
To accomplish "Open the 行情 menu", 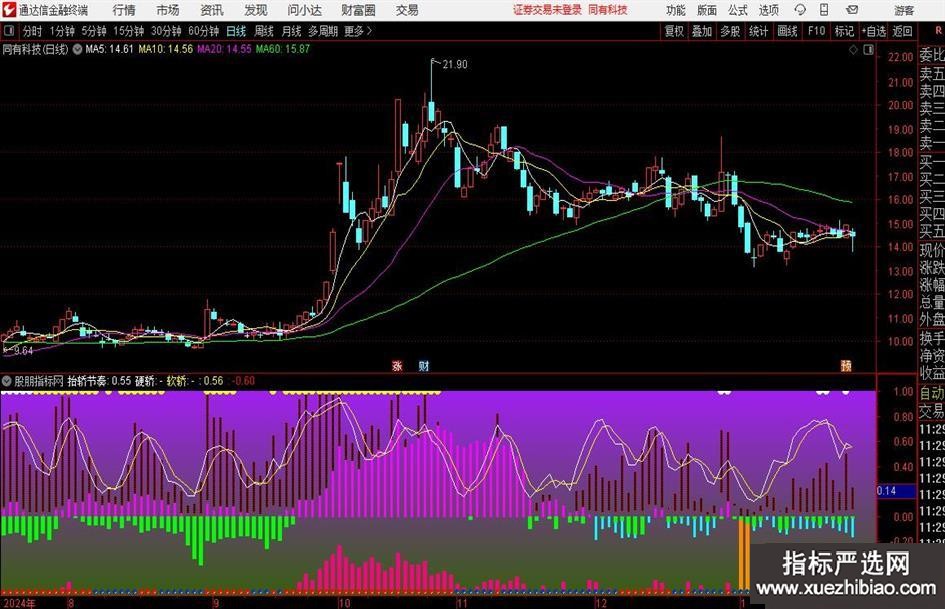I will 124,10.
